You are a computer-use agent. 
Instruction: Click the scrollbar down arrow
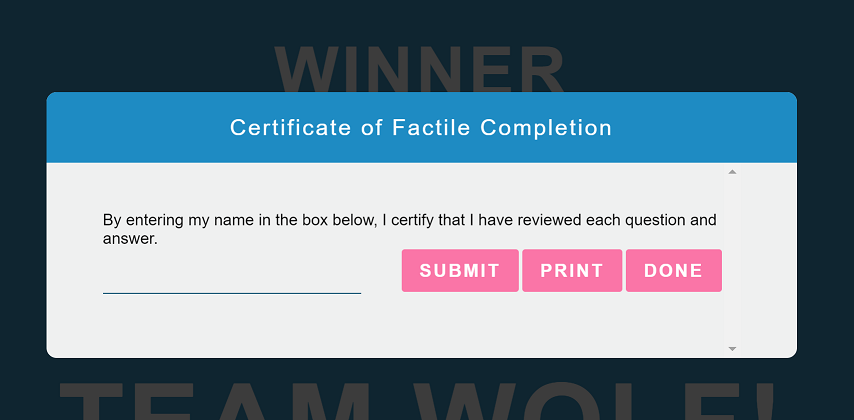pyautogui.click(x=732, y=348)
